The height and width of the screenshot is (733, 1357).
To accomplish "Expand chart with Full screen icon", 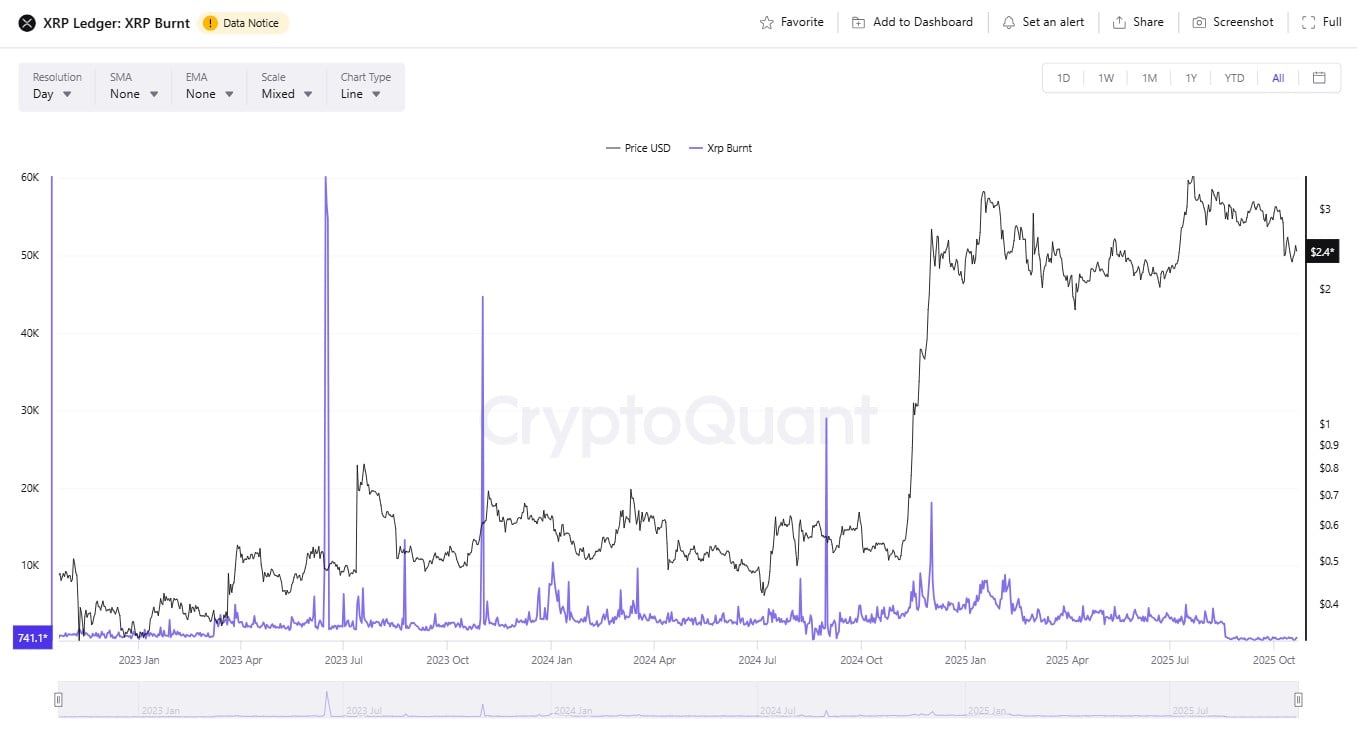I will click(1308, 22).
